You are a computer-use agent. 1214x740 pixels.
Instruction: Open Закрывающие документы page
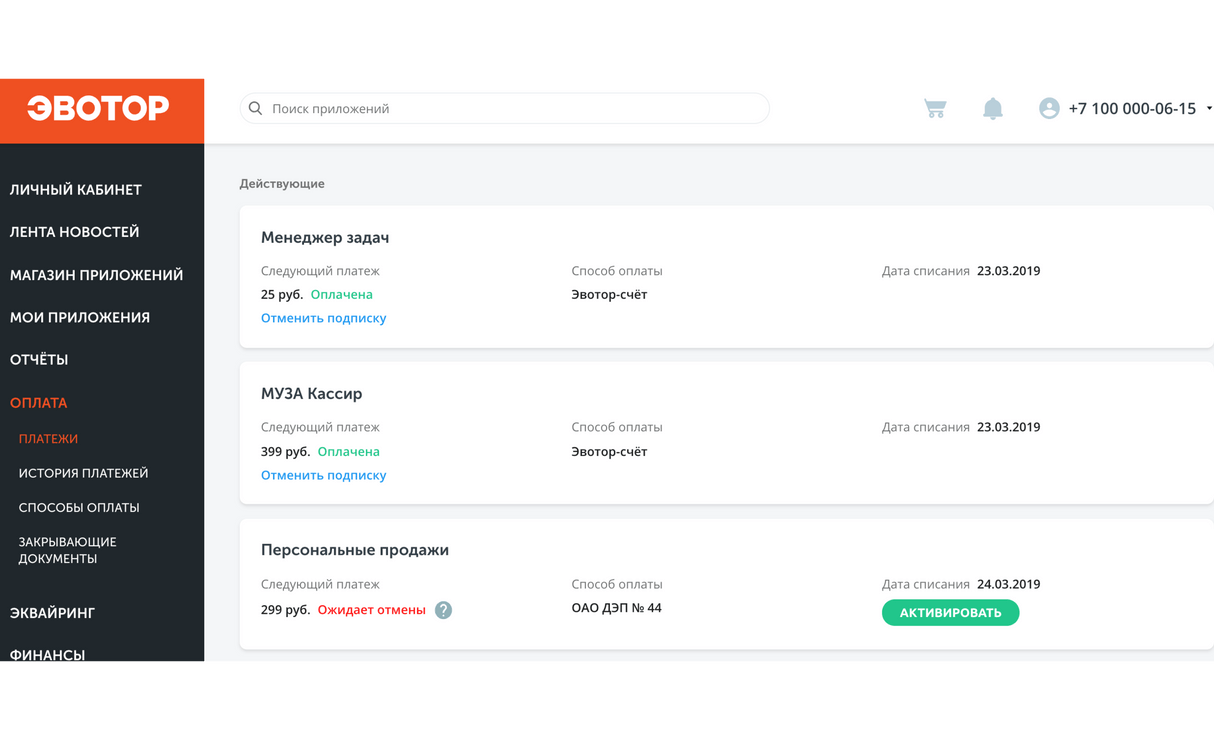68,550
